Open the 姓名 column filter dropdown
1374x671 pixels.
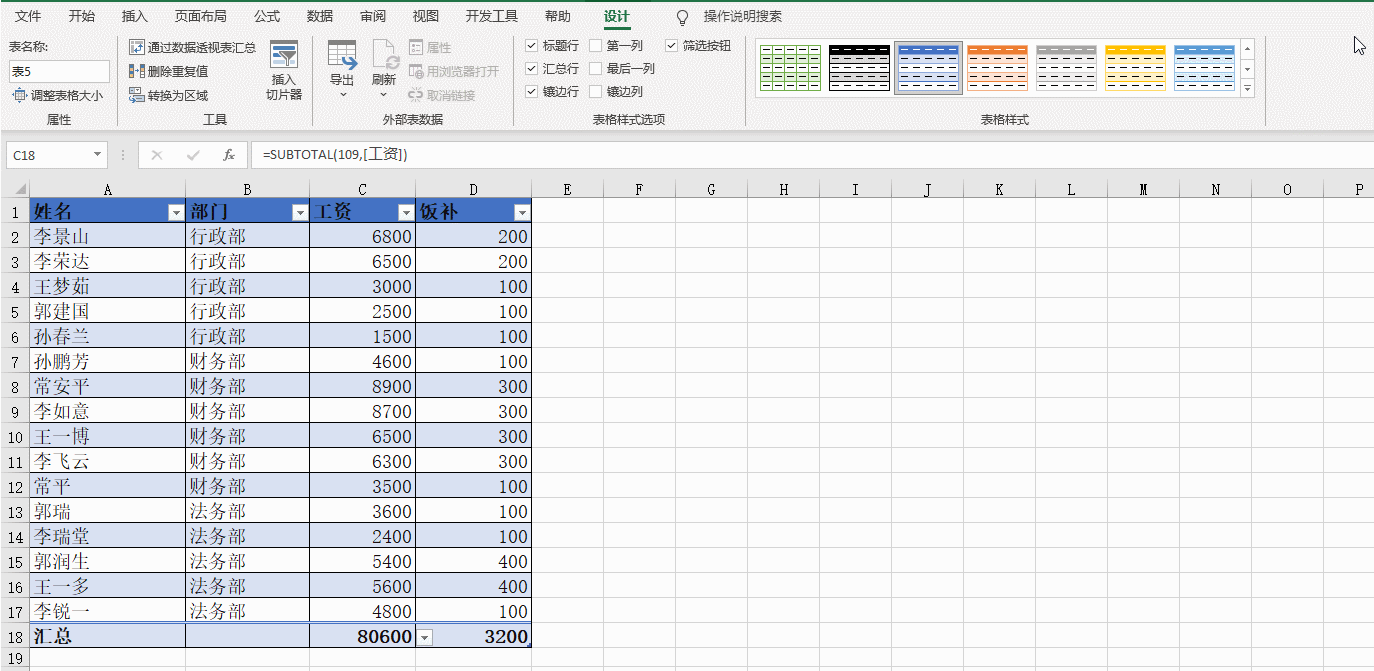click(x=176, y=212)
